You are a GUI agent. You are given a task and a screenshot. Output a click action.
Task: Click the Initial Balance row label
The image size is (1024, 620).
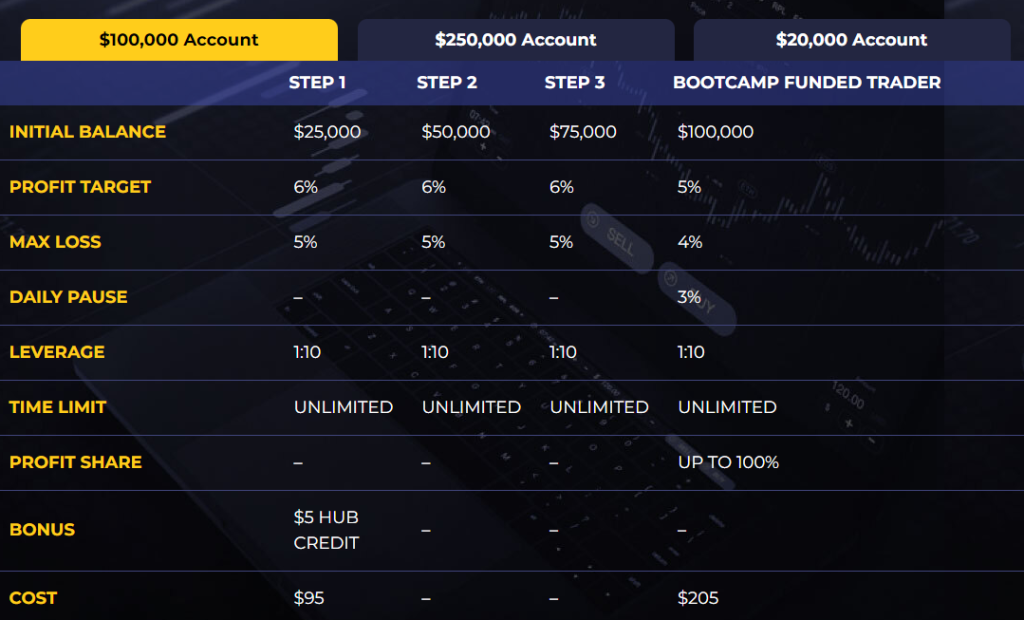88,132
